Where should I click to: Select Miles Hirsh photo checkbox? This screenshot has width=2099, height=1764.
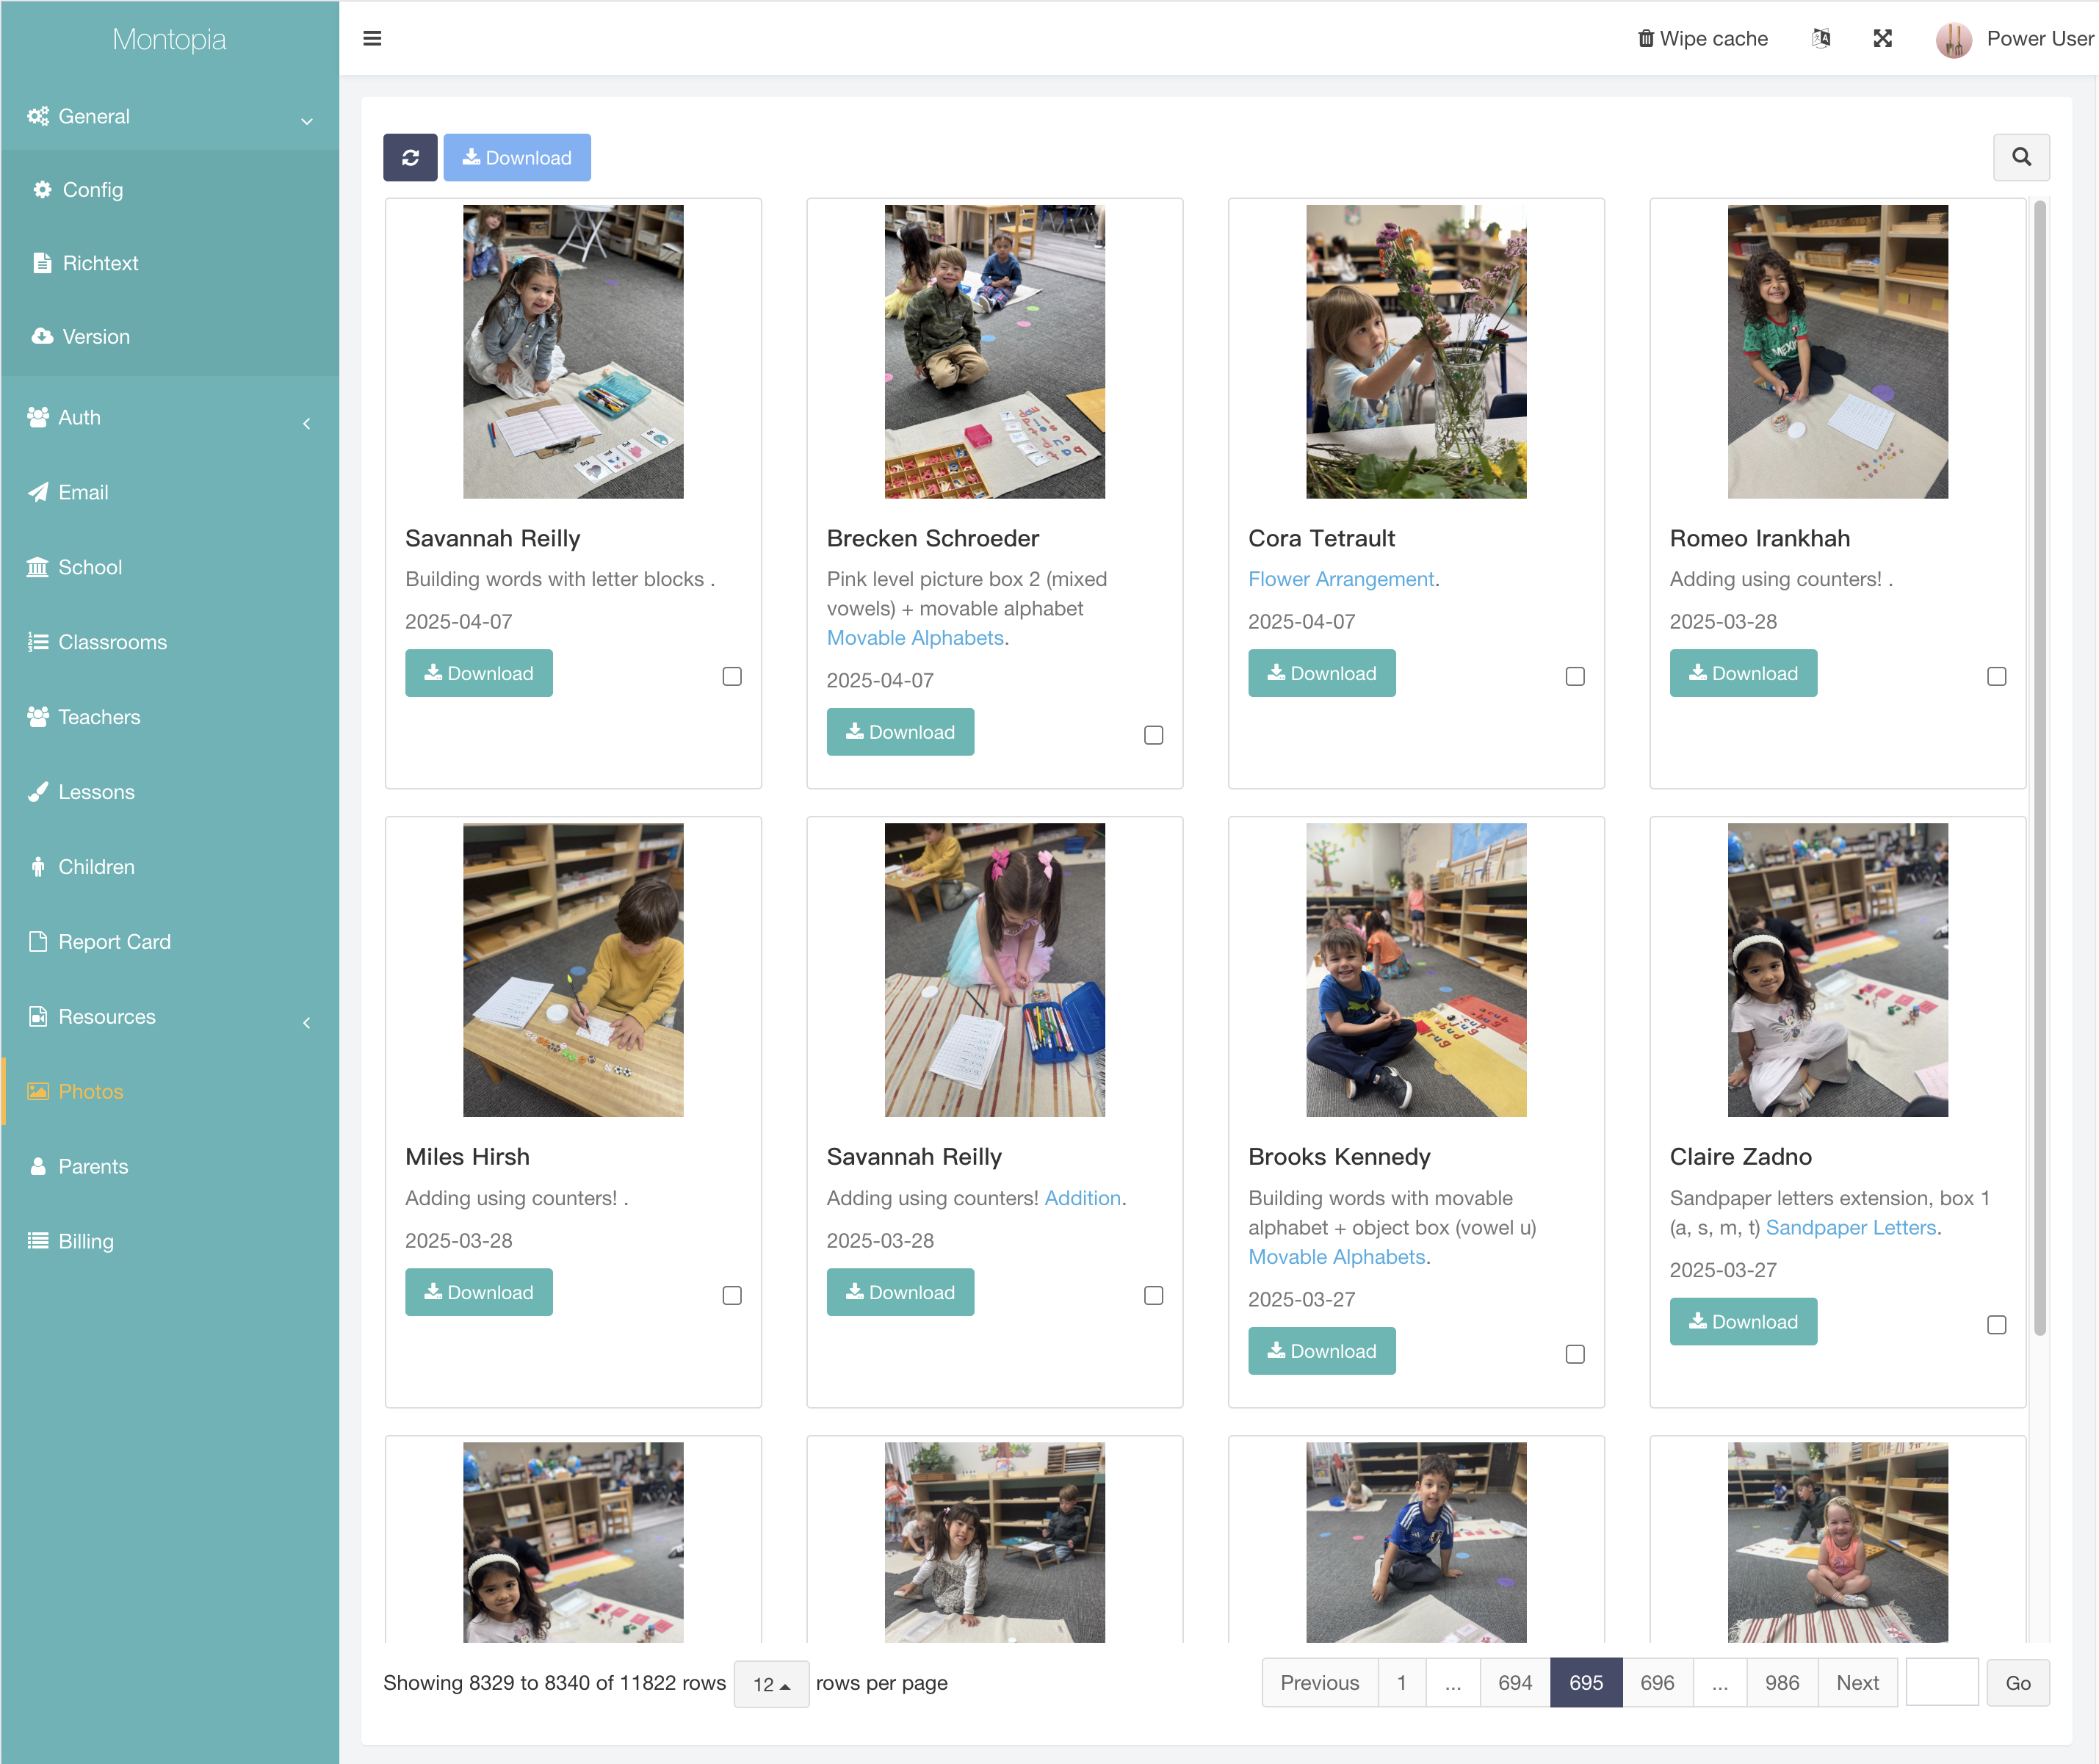pyautogui.click(x=732, y=1296)
